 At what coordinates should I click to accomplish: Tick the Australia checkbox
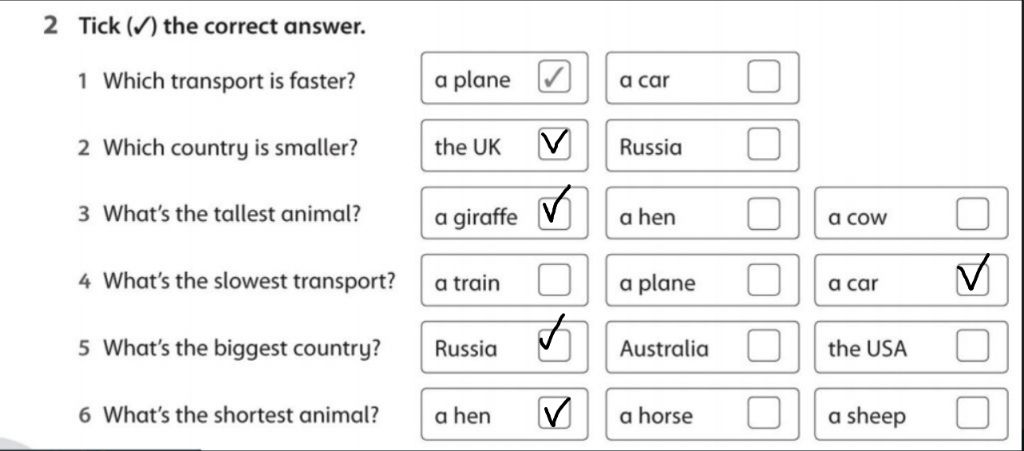pyautogui.click(x=763, y=346)
